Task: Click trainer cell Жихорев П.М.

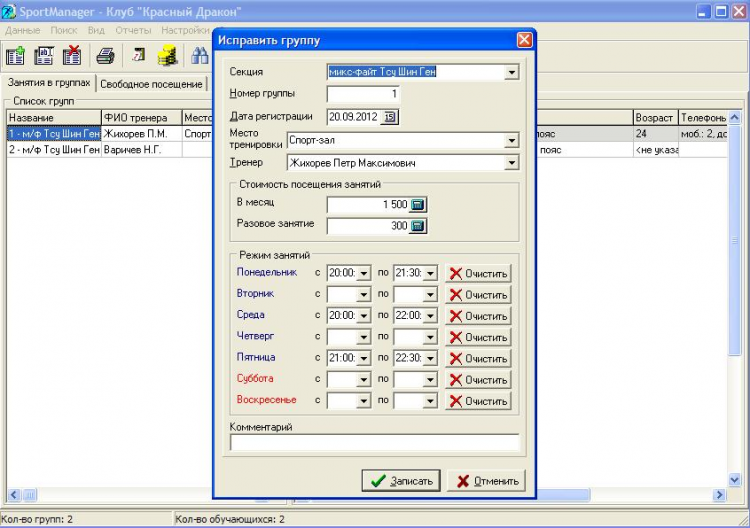Action: click(142, 134)
